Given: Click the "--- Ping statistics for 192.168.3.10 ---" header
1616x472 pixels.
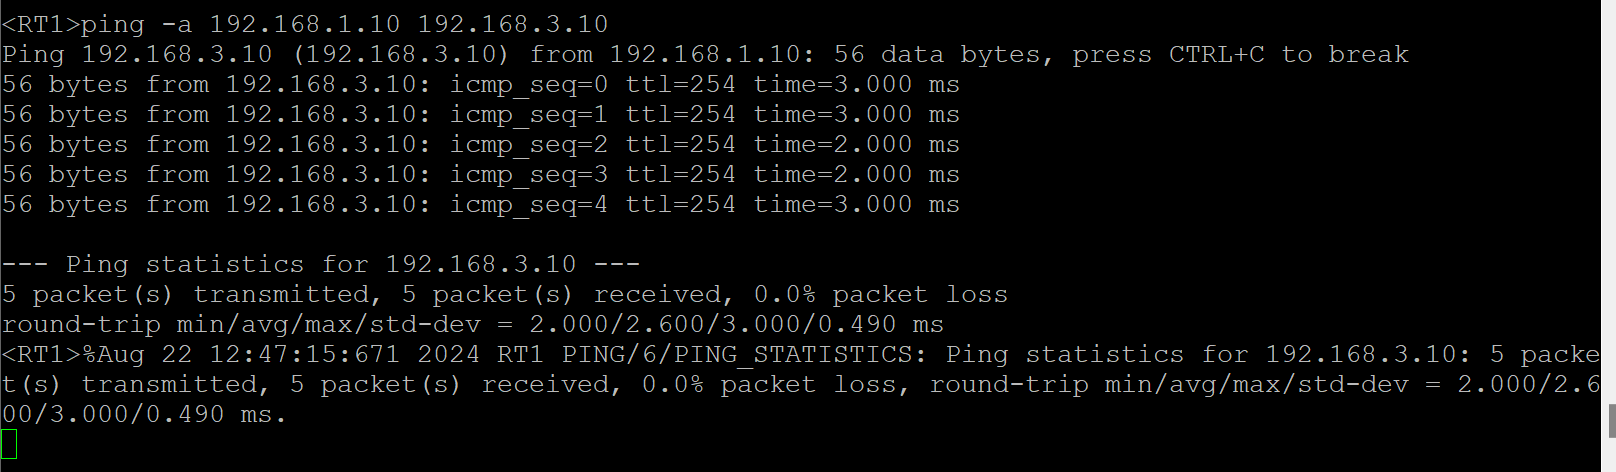Looking at the screenshot, I should 320,264.
